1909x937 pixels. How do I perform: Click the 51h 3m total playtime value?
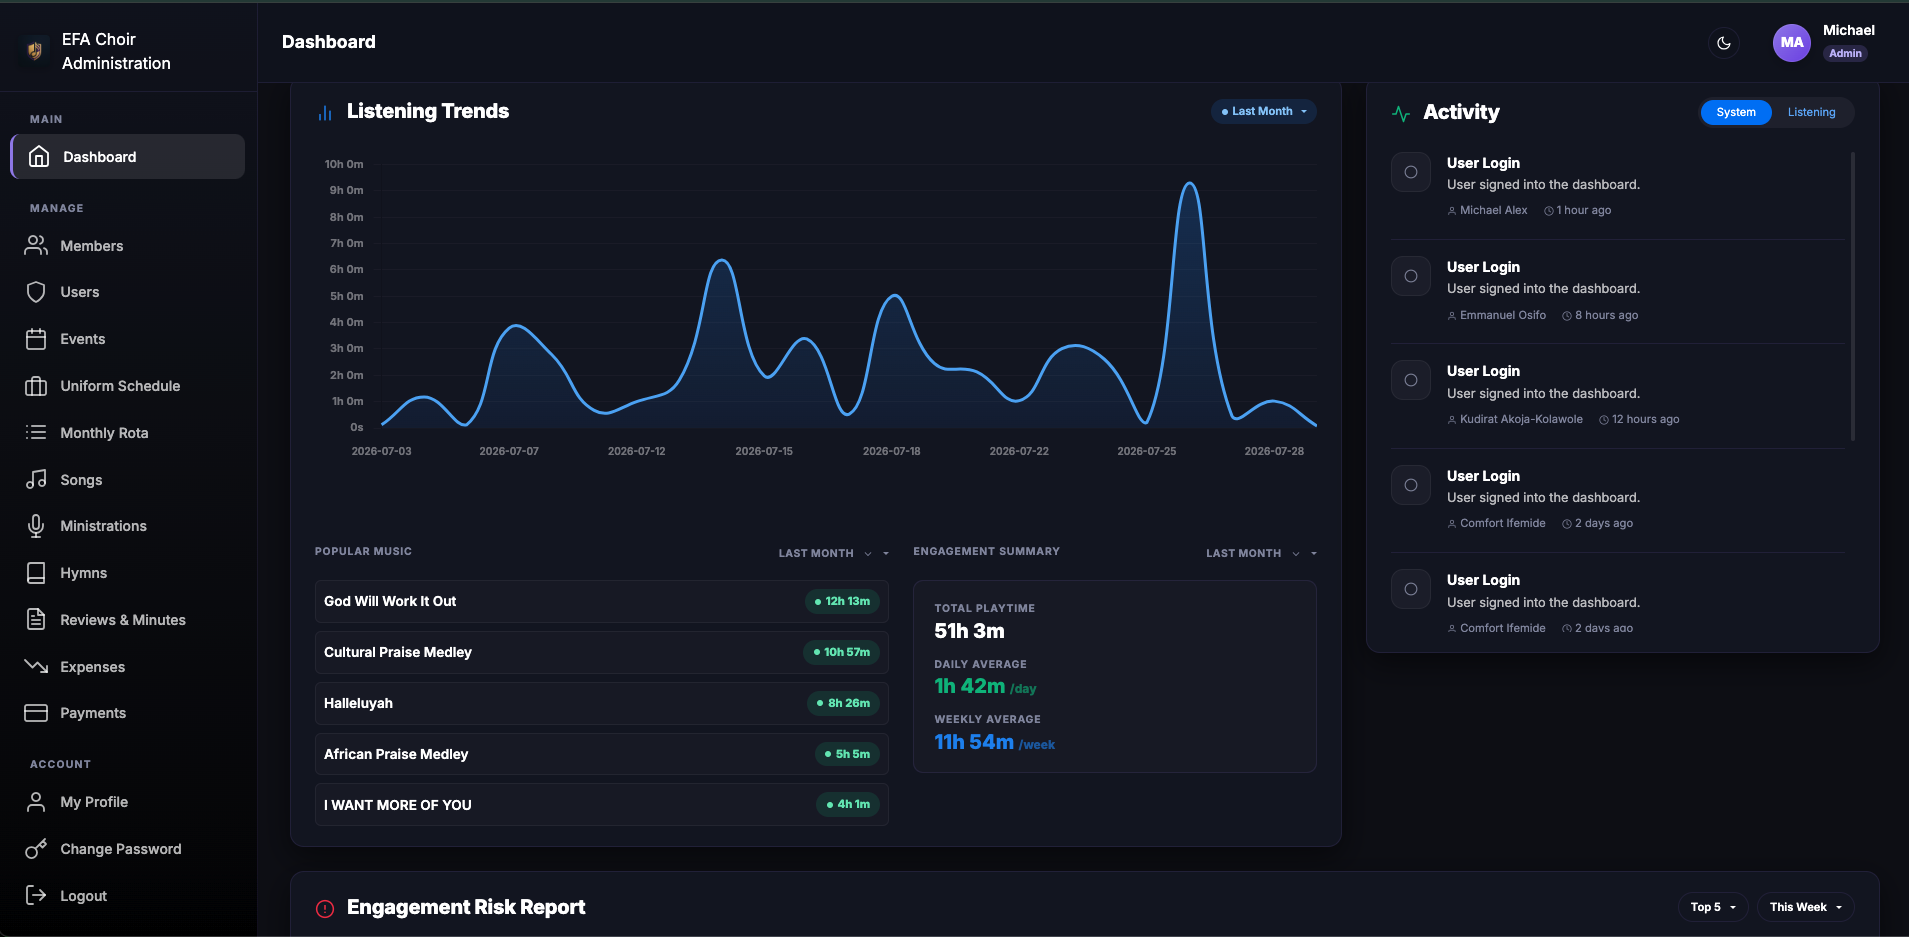969,631
